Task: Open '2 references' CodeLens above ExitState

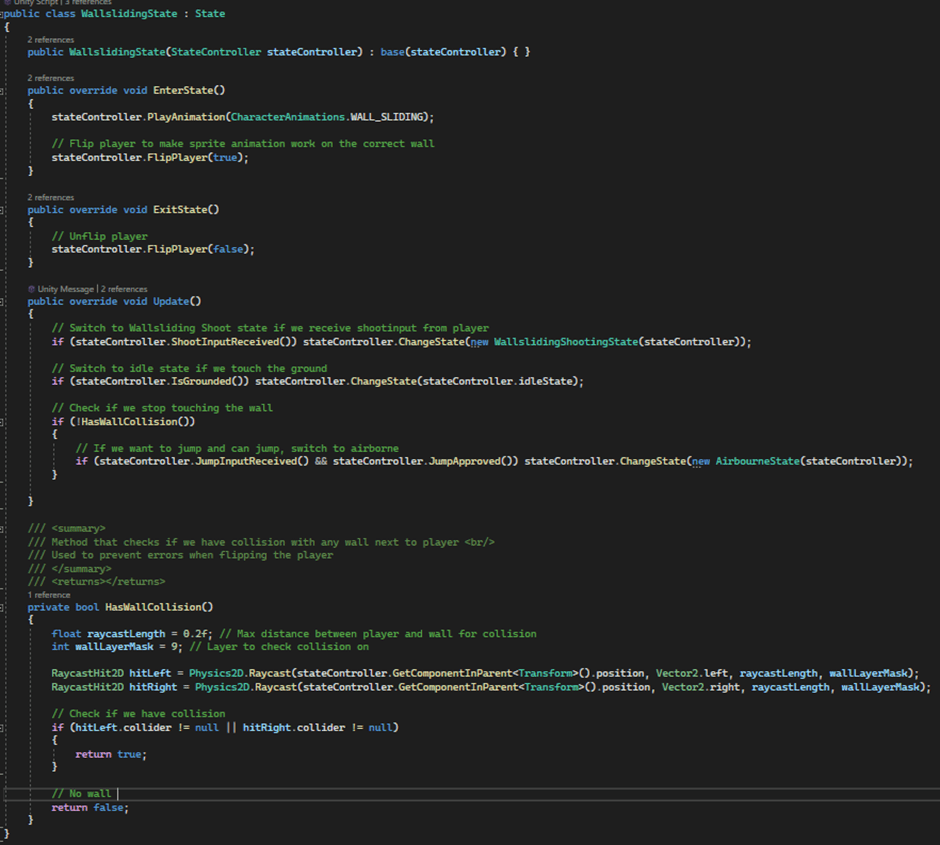Action: click(50, 198)
